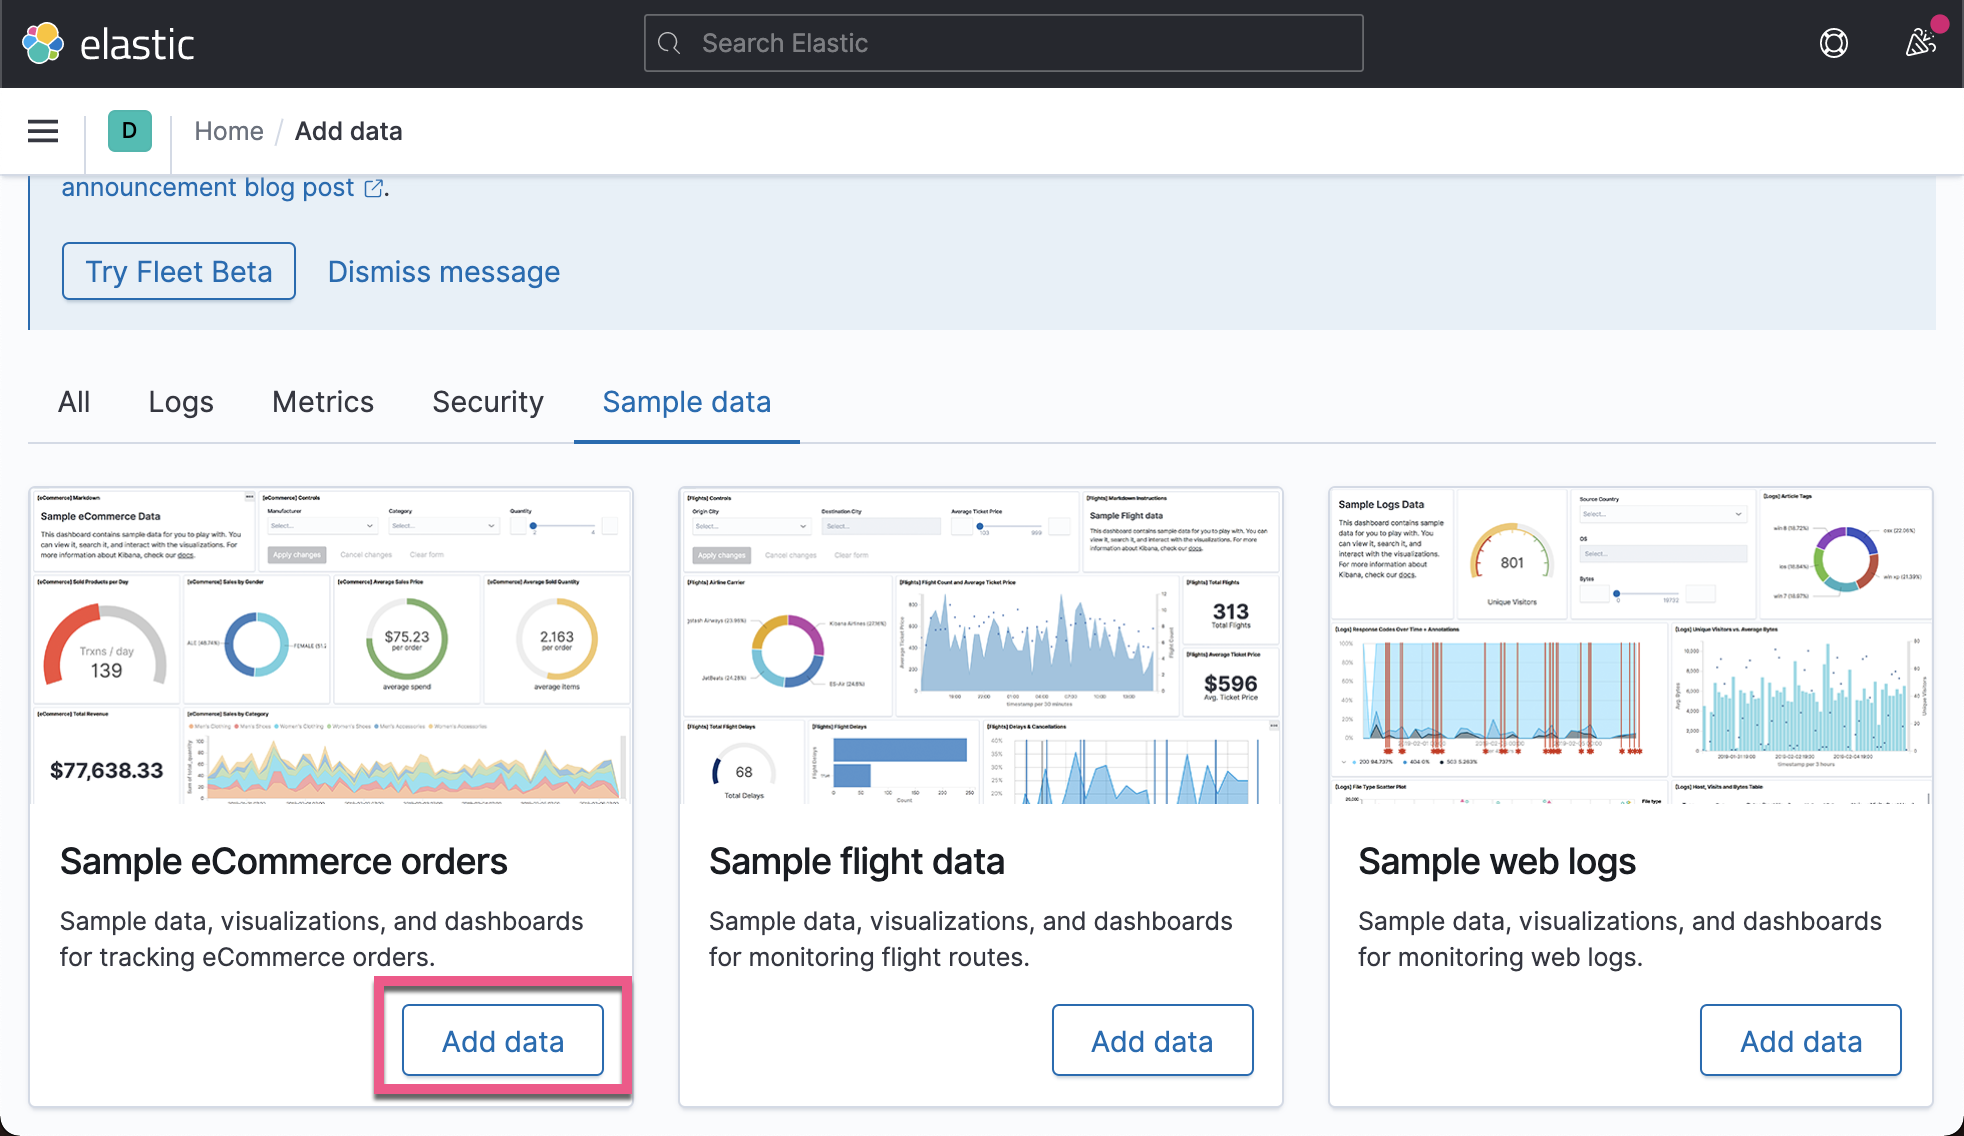Add the Sample web logs data
The width and height of the screenshot is (1964, 1136).
(x=1800, y=1040)
